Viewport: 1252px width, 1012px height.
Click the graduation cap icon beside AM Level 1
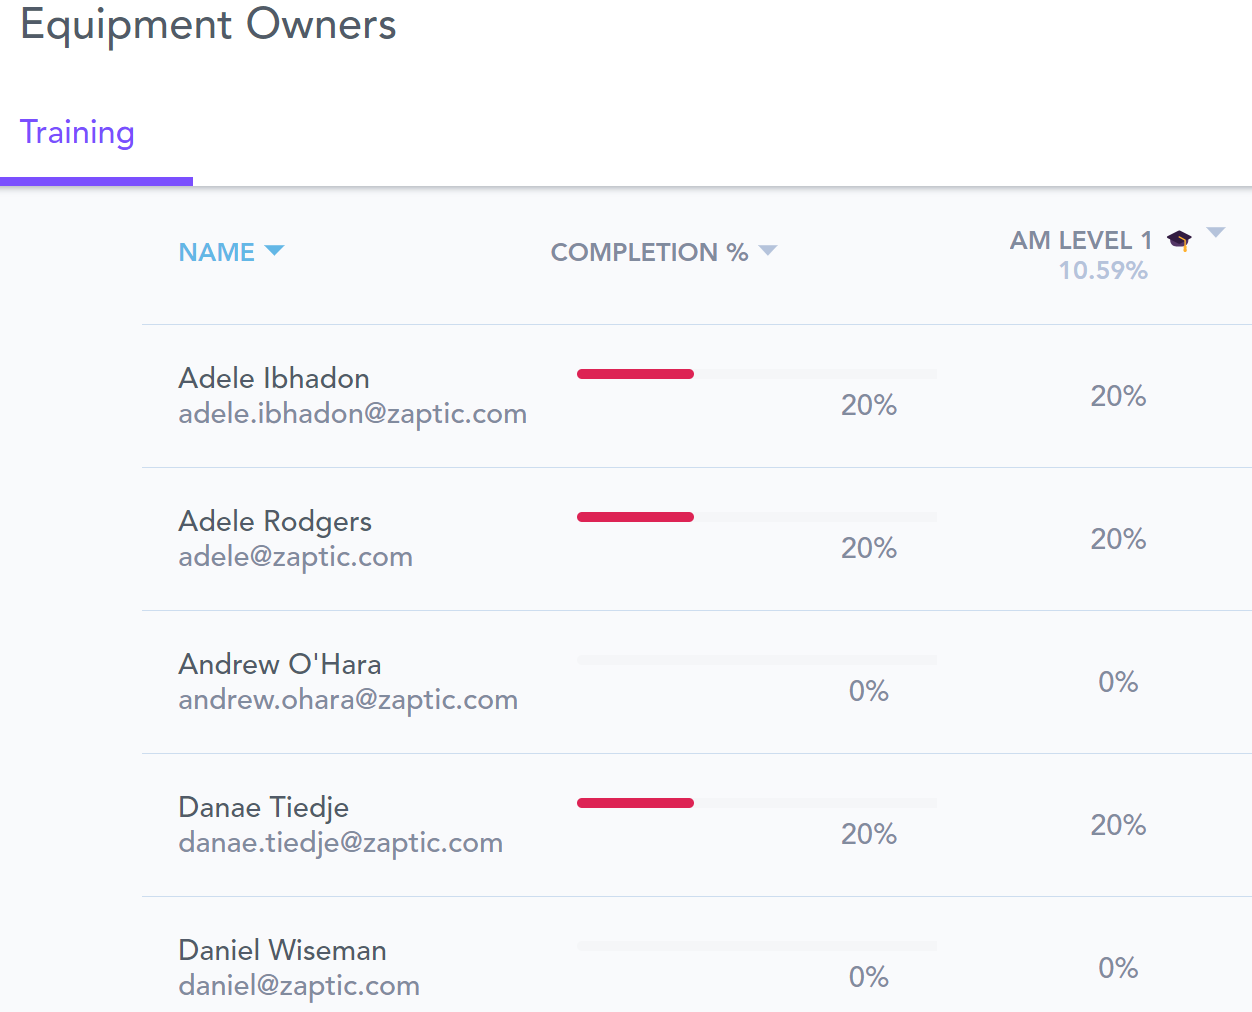tap(1180, 240)
